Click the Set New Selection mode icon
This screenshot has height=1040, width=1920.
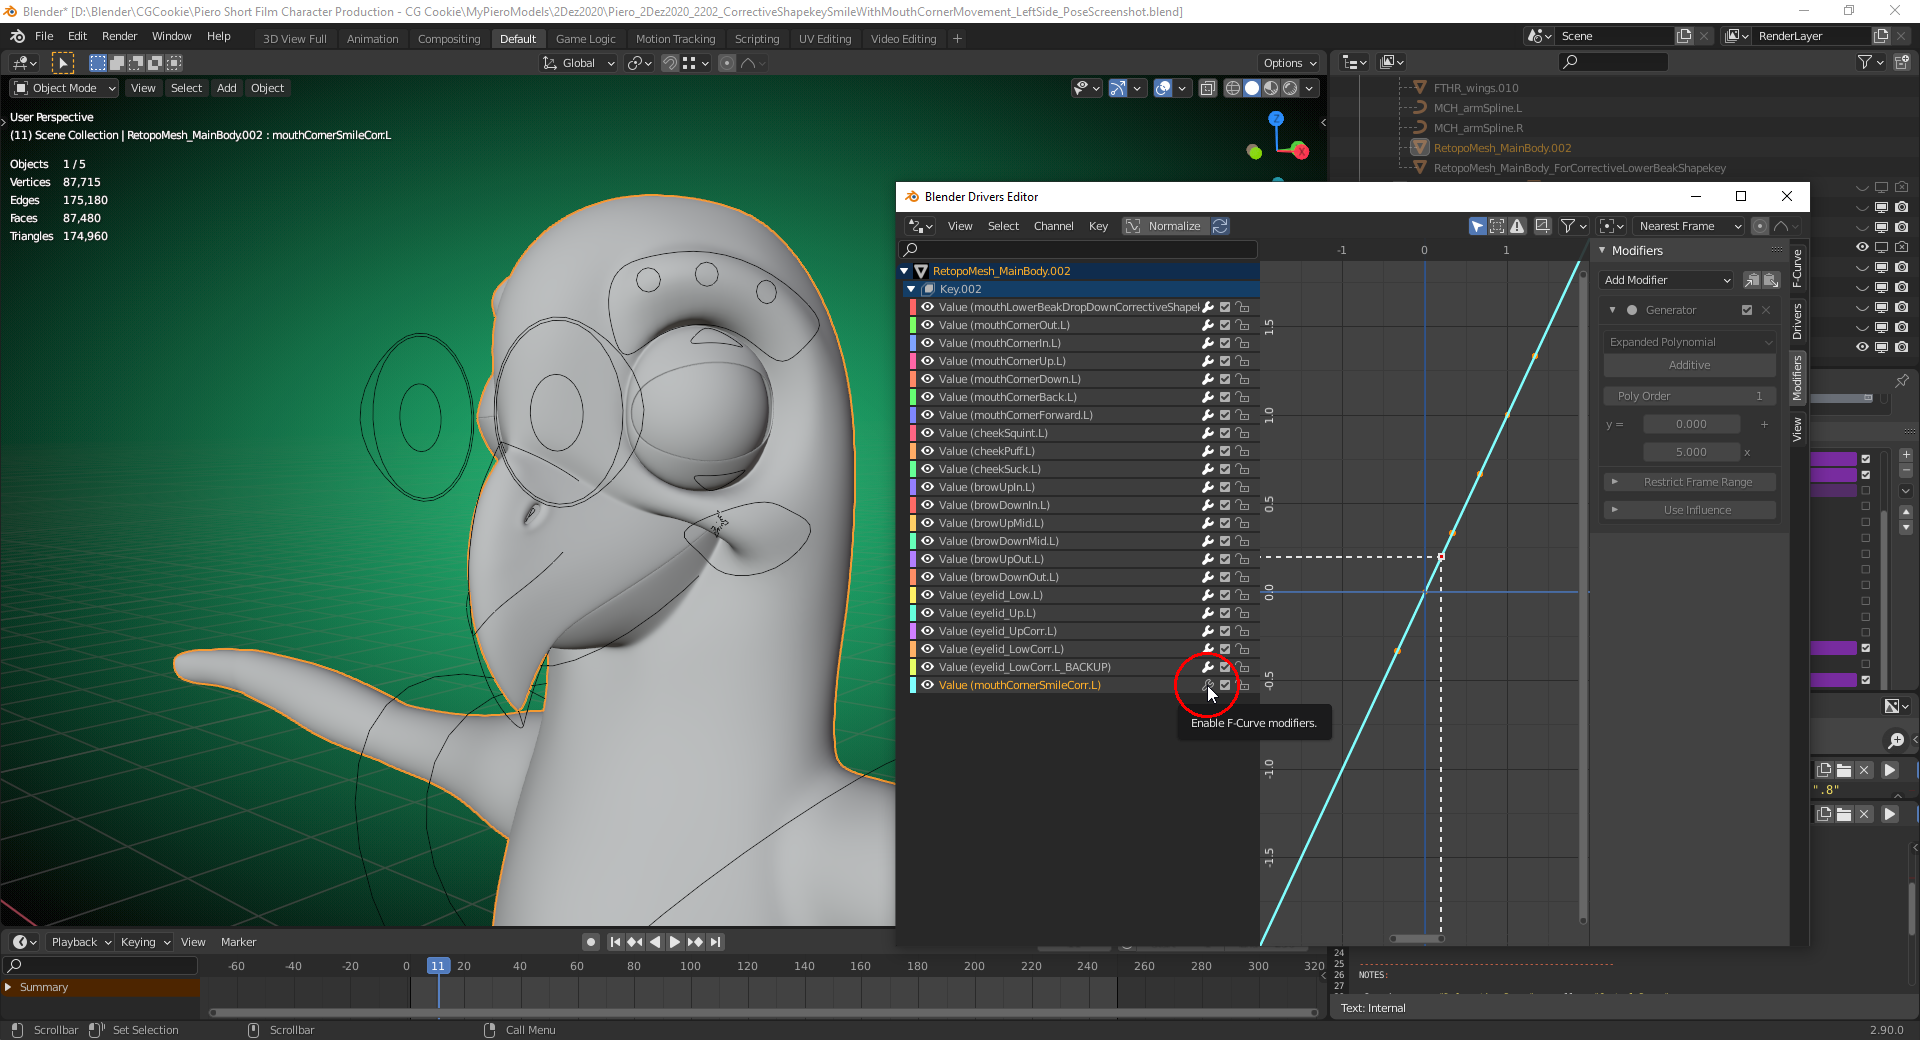pyautogui.click(x=98, y=63)
